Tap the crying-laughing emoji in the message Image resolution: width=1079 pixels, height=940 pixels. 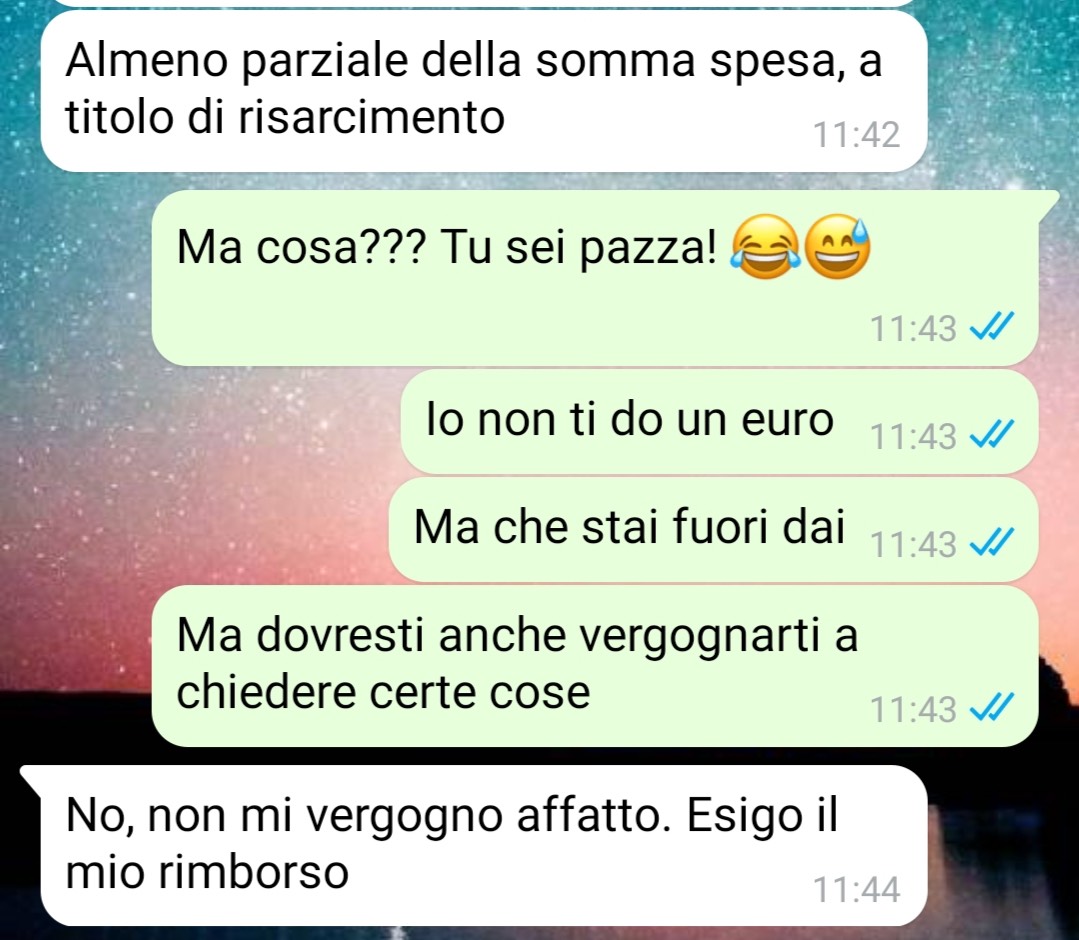(x=765, y=246)
